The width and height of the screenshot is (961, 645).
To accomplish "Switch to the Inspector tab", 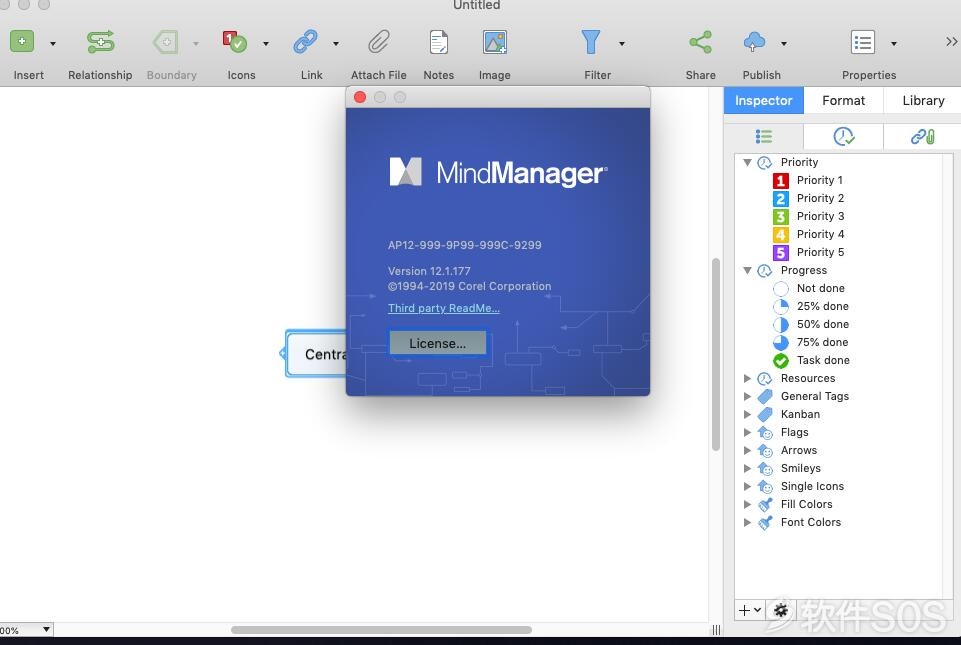I will pyautogui.click(x=764, y=101).
